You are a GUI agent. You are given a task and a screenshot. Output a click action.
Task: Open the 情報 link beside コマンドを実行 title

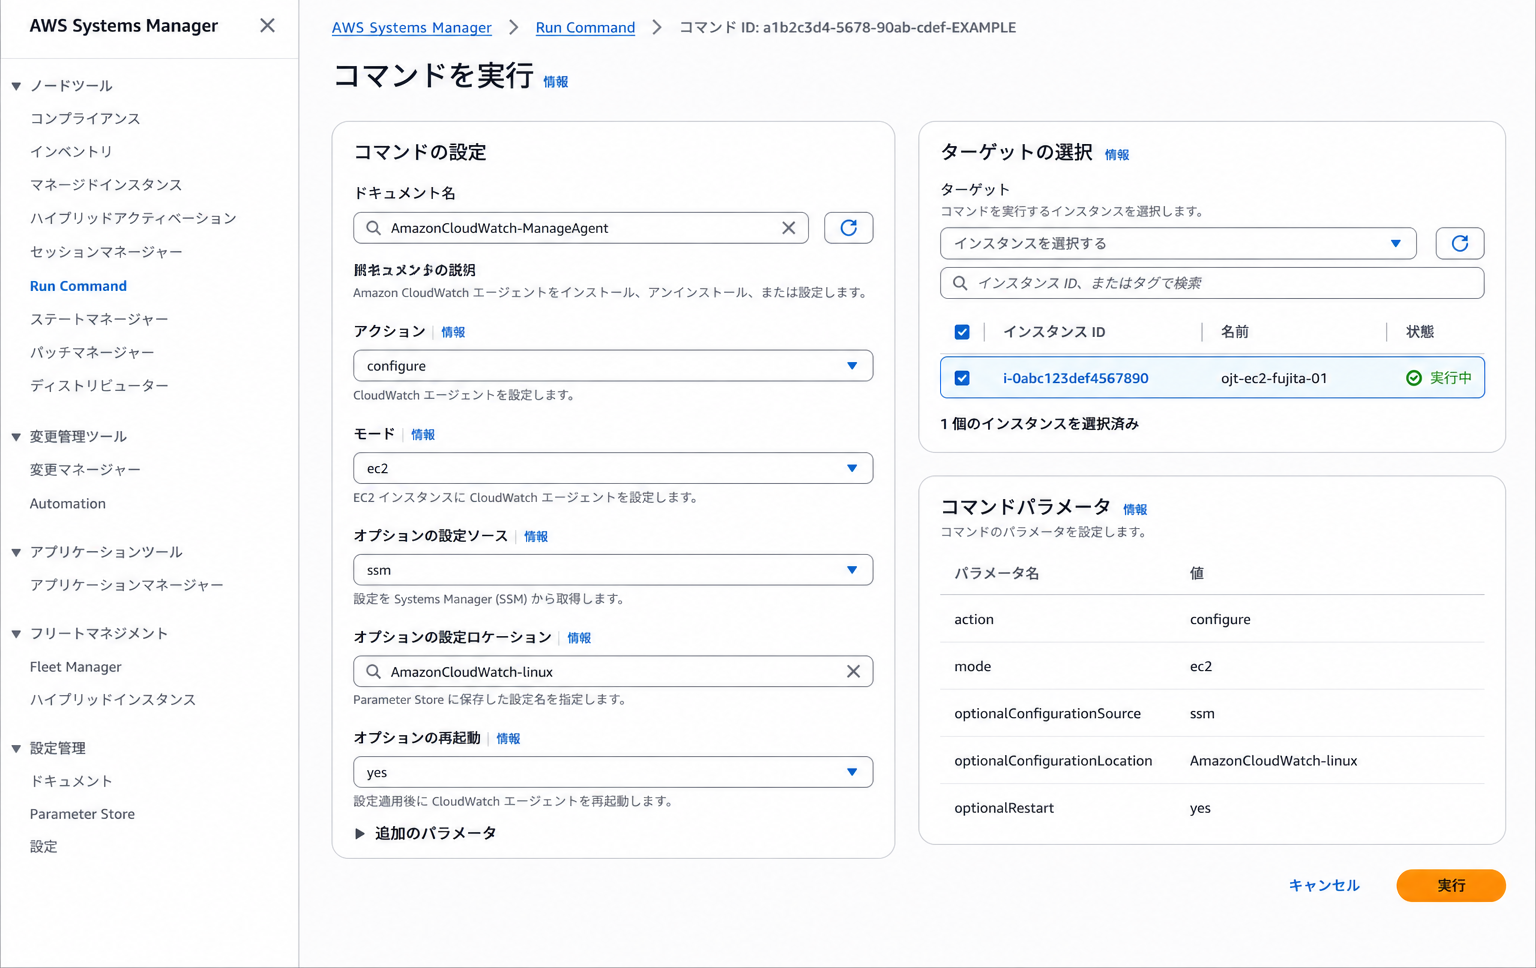[556, 82]
